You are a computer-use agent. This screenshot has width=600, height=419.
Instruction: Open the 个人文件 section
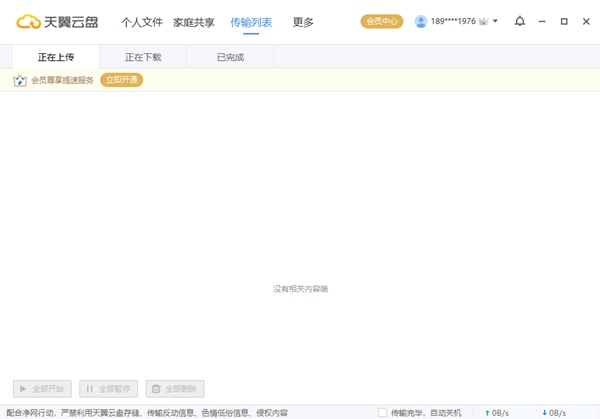pyautogui.click(x=142, y=22)
